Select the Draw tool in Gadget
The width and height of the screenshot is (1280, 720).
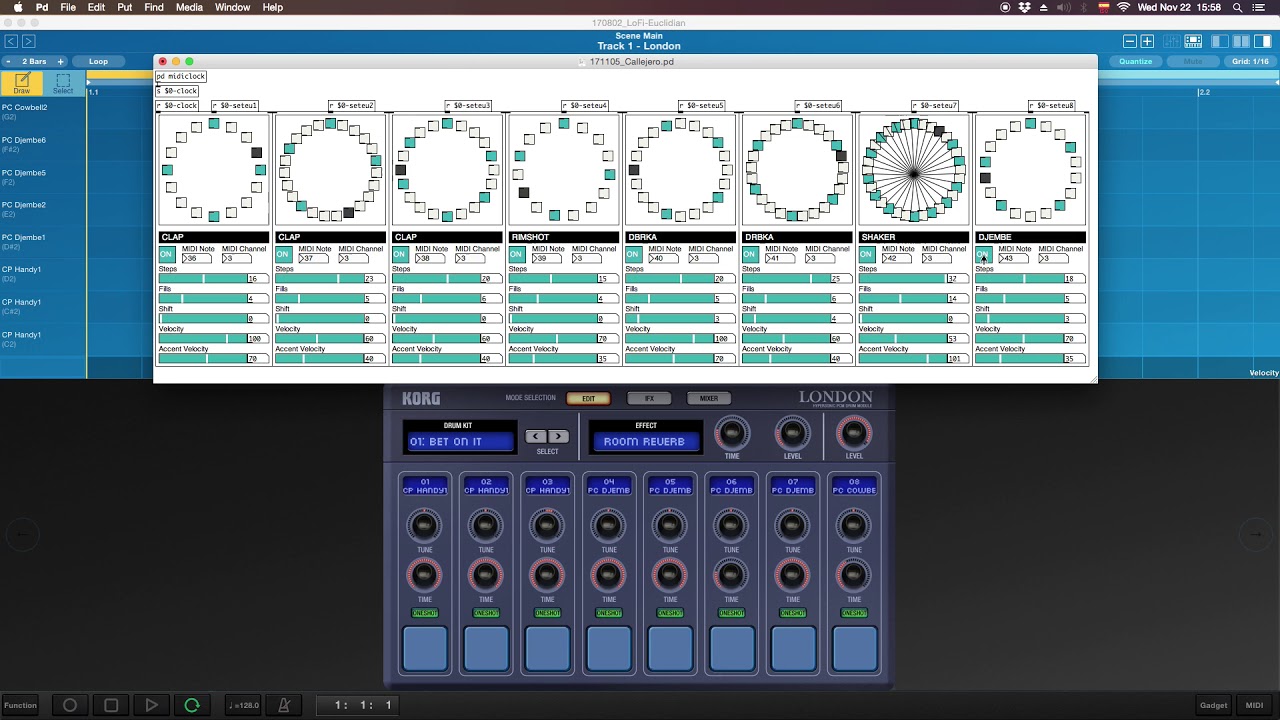tap(21, 83)
